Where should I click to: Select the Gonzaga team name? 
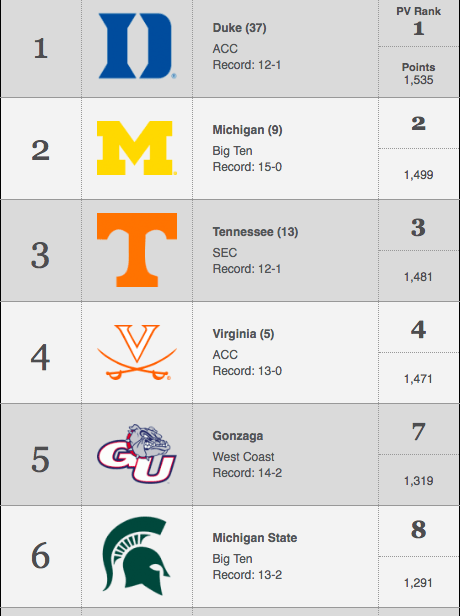pos(238,436)
